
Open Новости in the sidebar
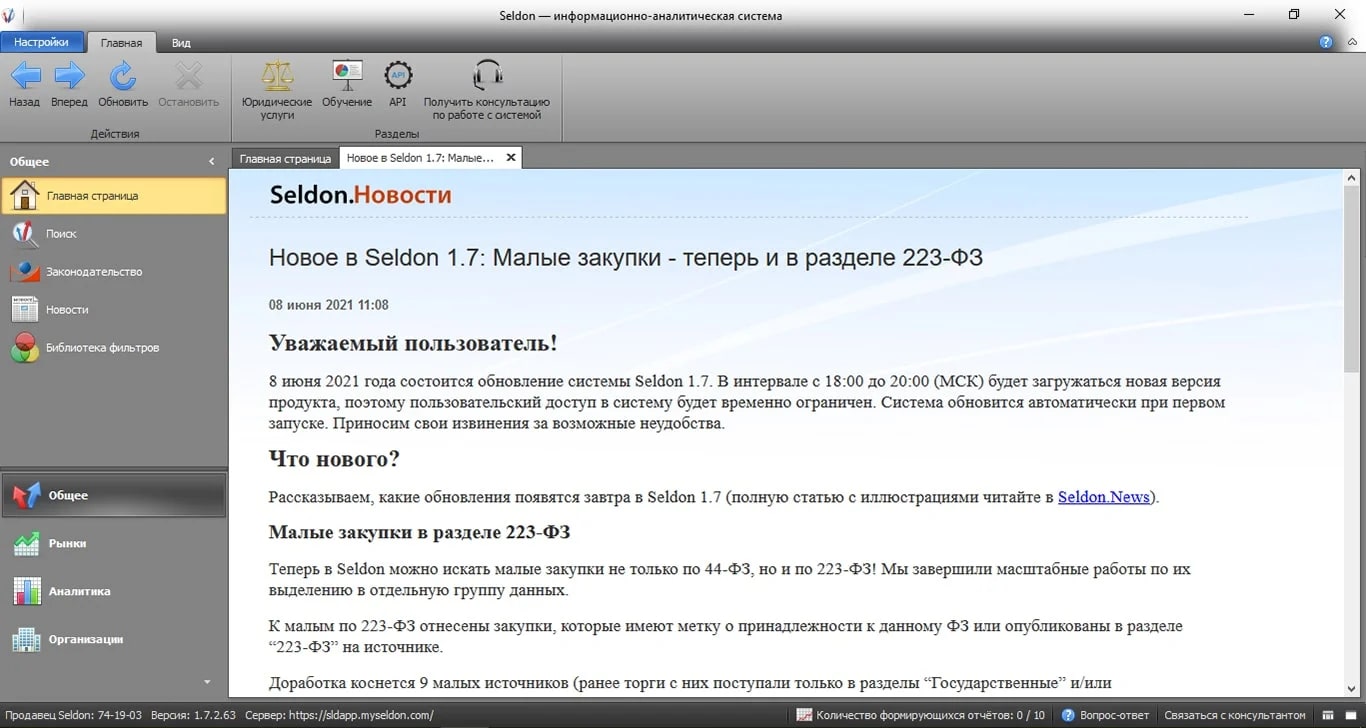pos(114,310)
